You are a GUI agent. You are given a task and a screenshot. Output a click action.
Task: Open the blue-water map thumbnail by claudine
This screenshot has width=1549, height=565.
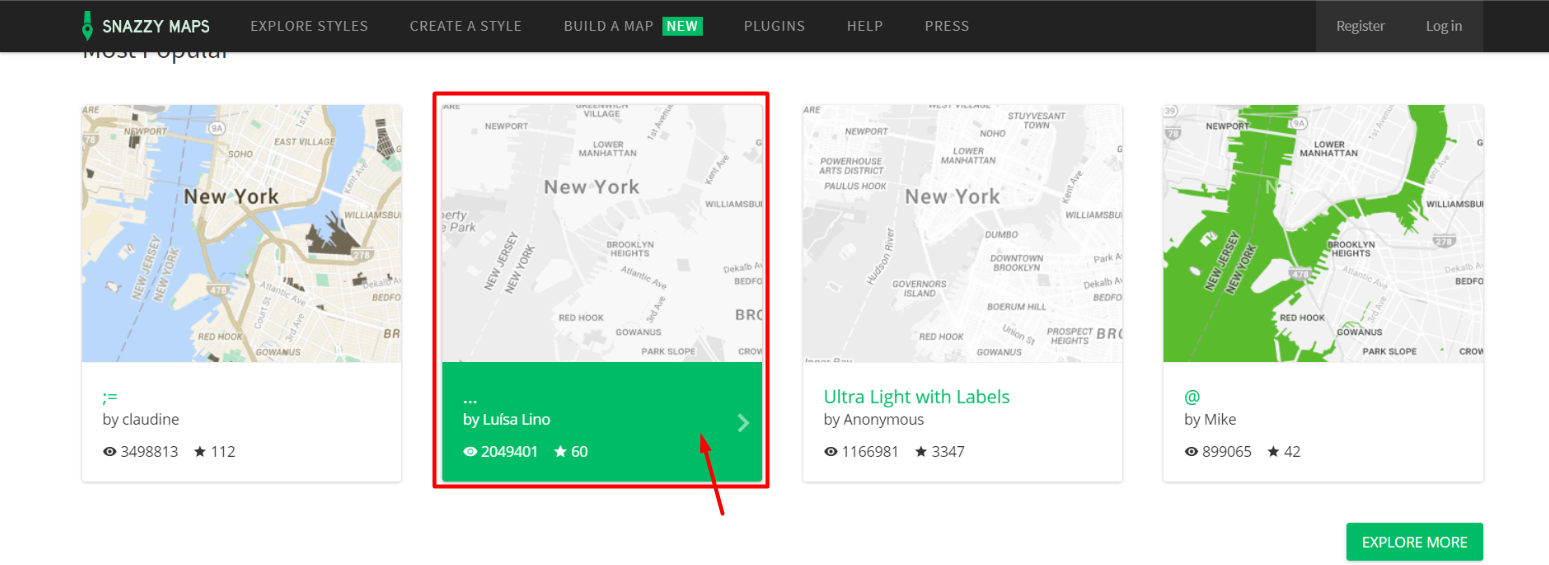pyautogui.click(x=242, y=233)
